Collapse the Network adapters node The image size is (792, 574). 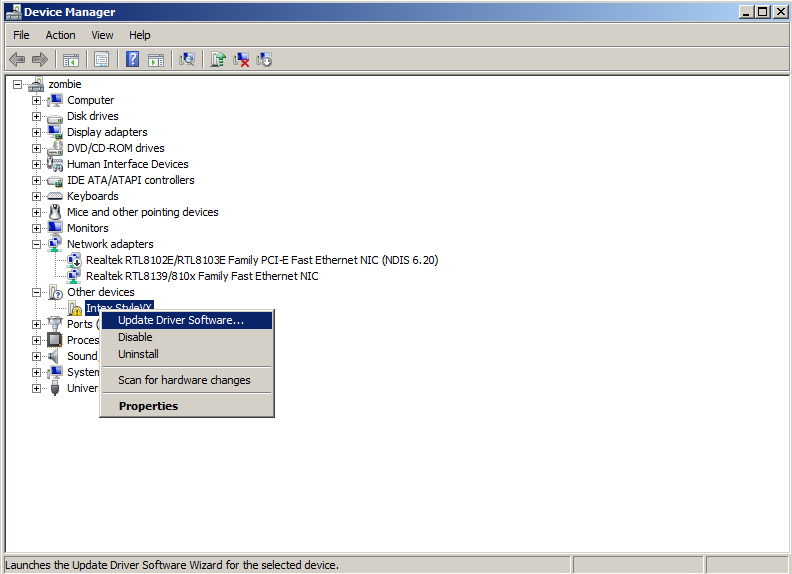click(36, 244)
